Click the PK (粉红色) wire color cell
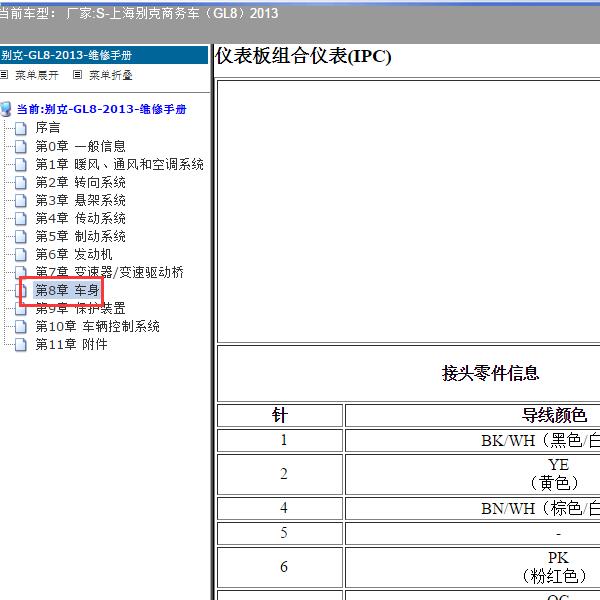Screen dimensions: 600x600 473,567
